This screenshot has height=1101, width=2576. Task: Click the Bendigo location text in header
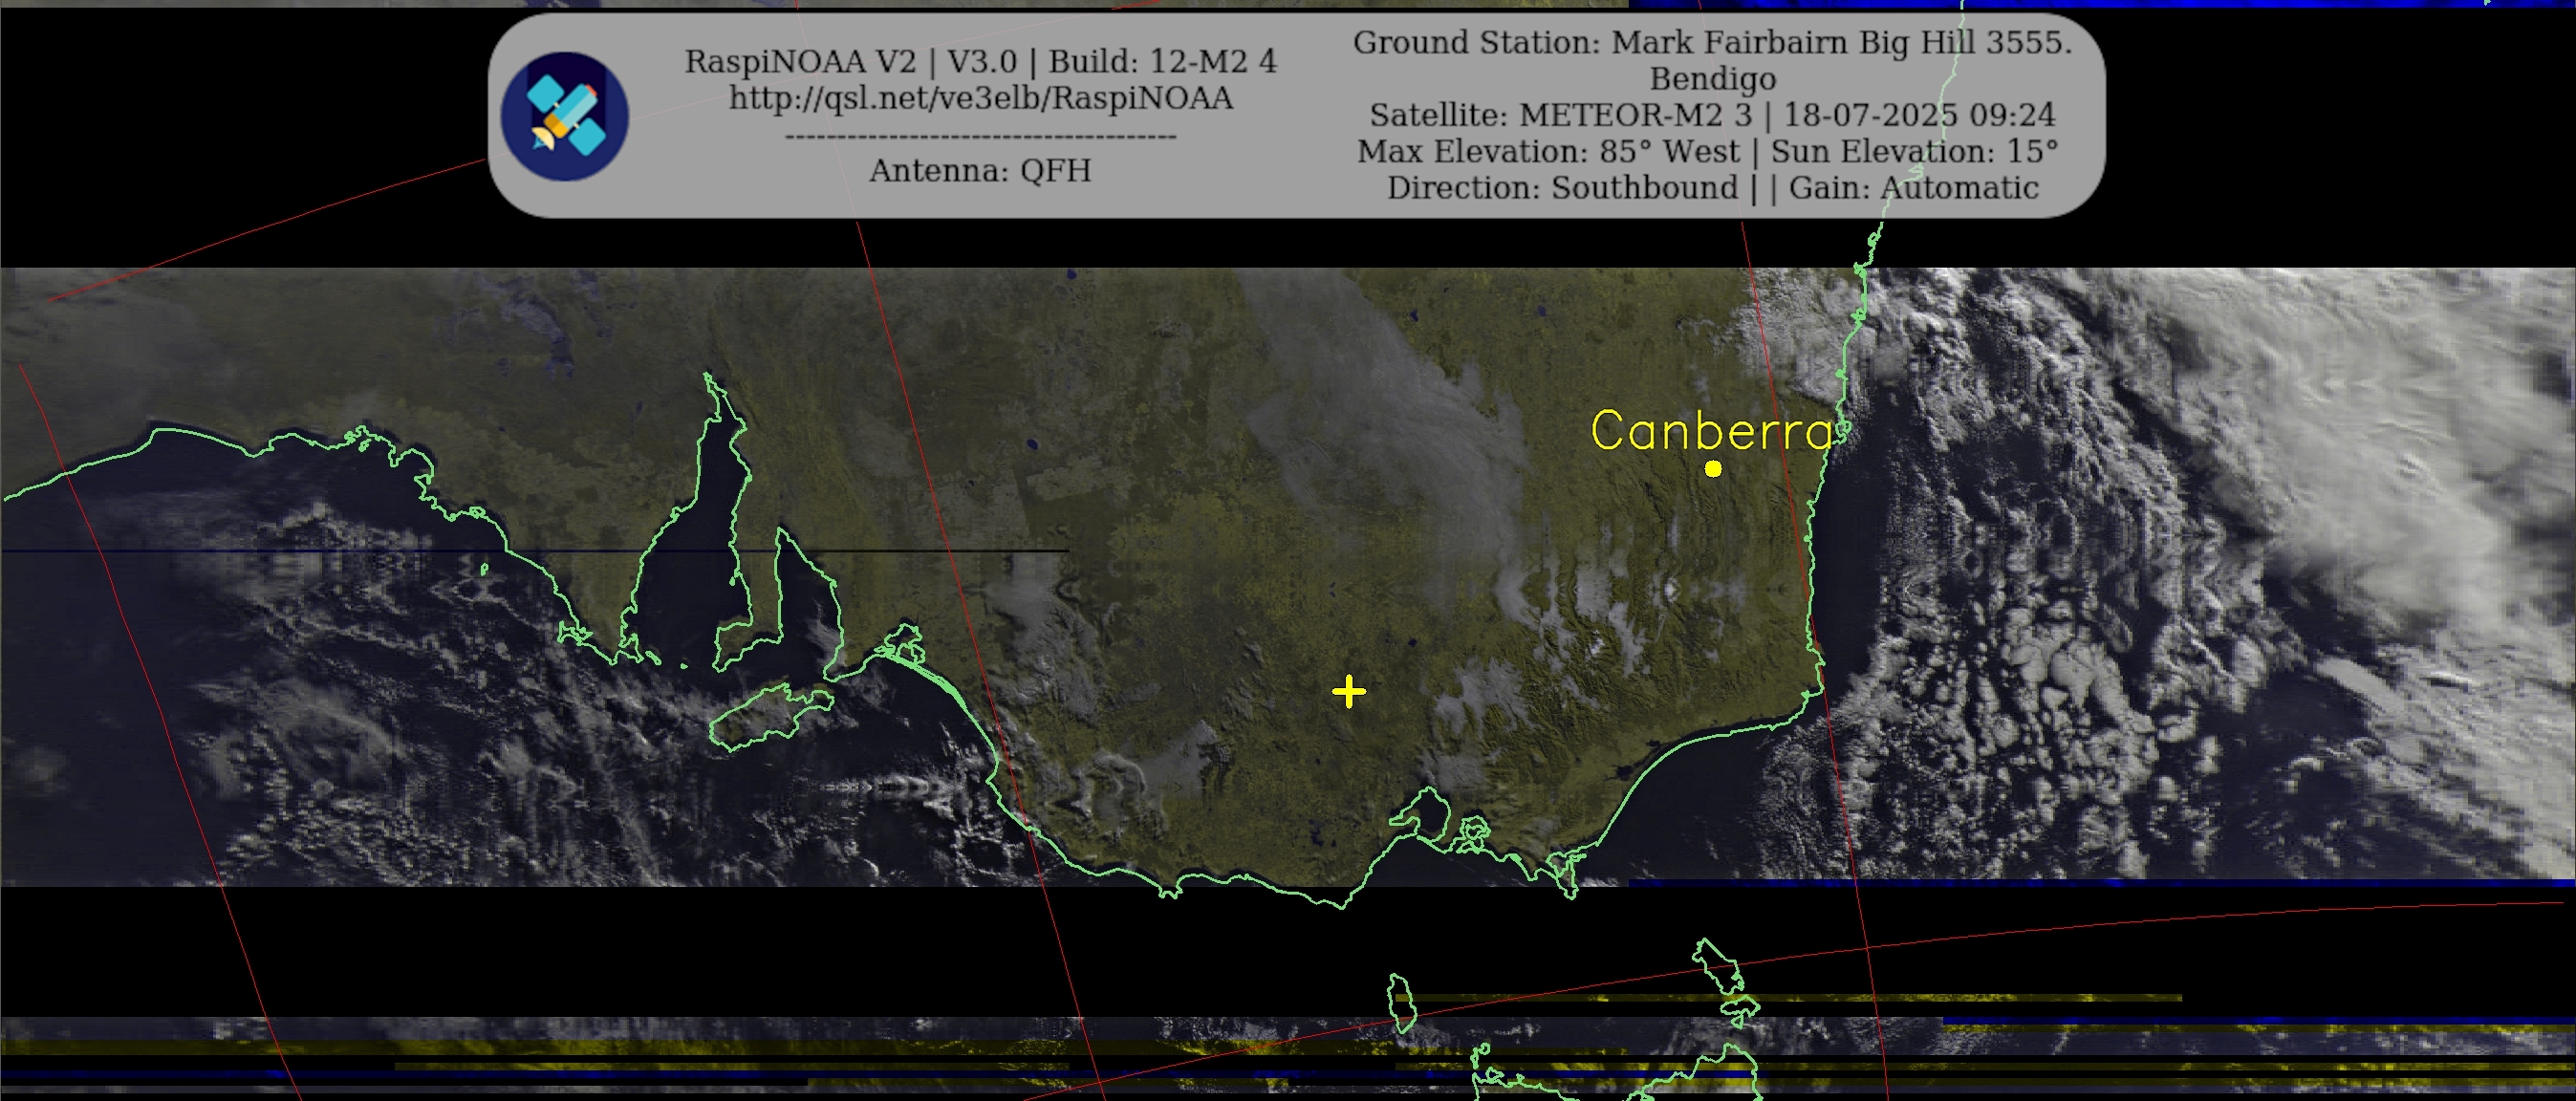[x=1712, y=78]
